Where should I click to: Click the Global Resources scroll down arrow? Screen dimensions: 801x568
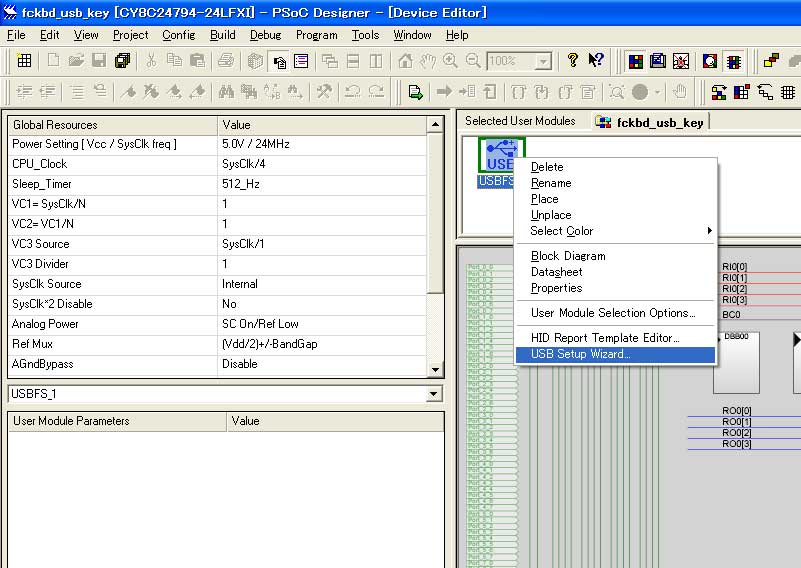435,369
